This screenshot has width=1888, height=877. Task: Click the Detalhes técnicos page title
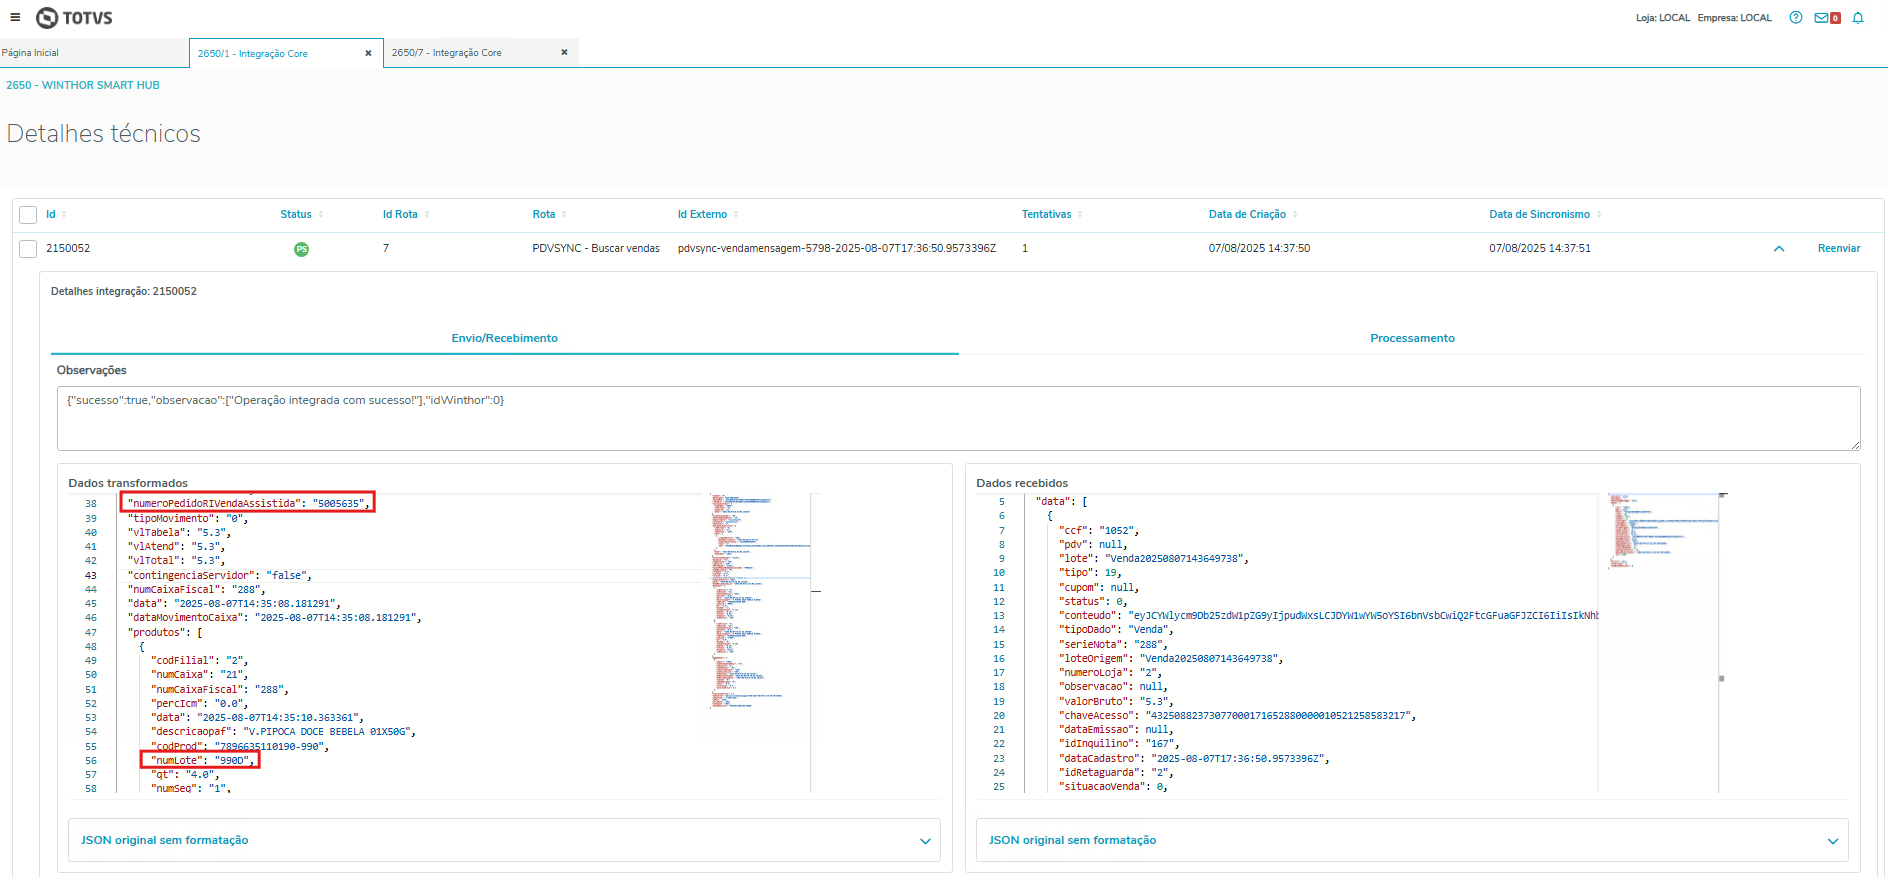tap(104, 134)
